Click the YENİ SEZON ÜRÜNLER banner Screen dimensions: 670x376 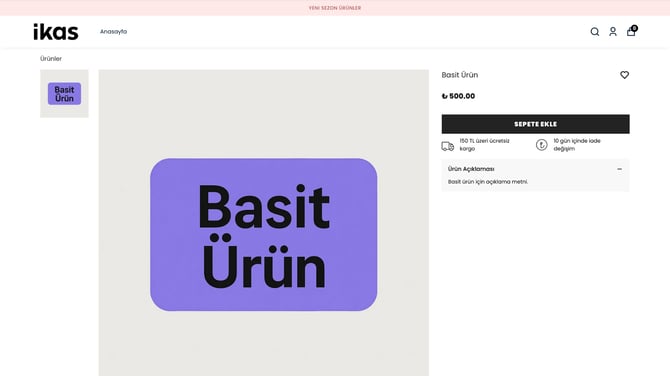335,8
